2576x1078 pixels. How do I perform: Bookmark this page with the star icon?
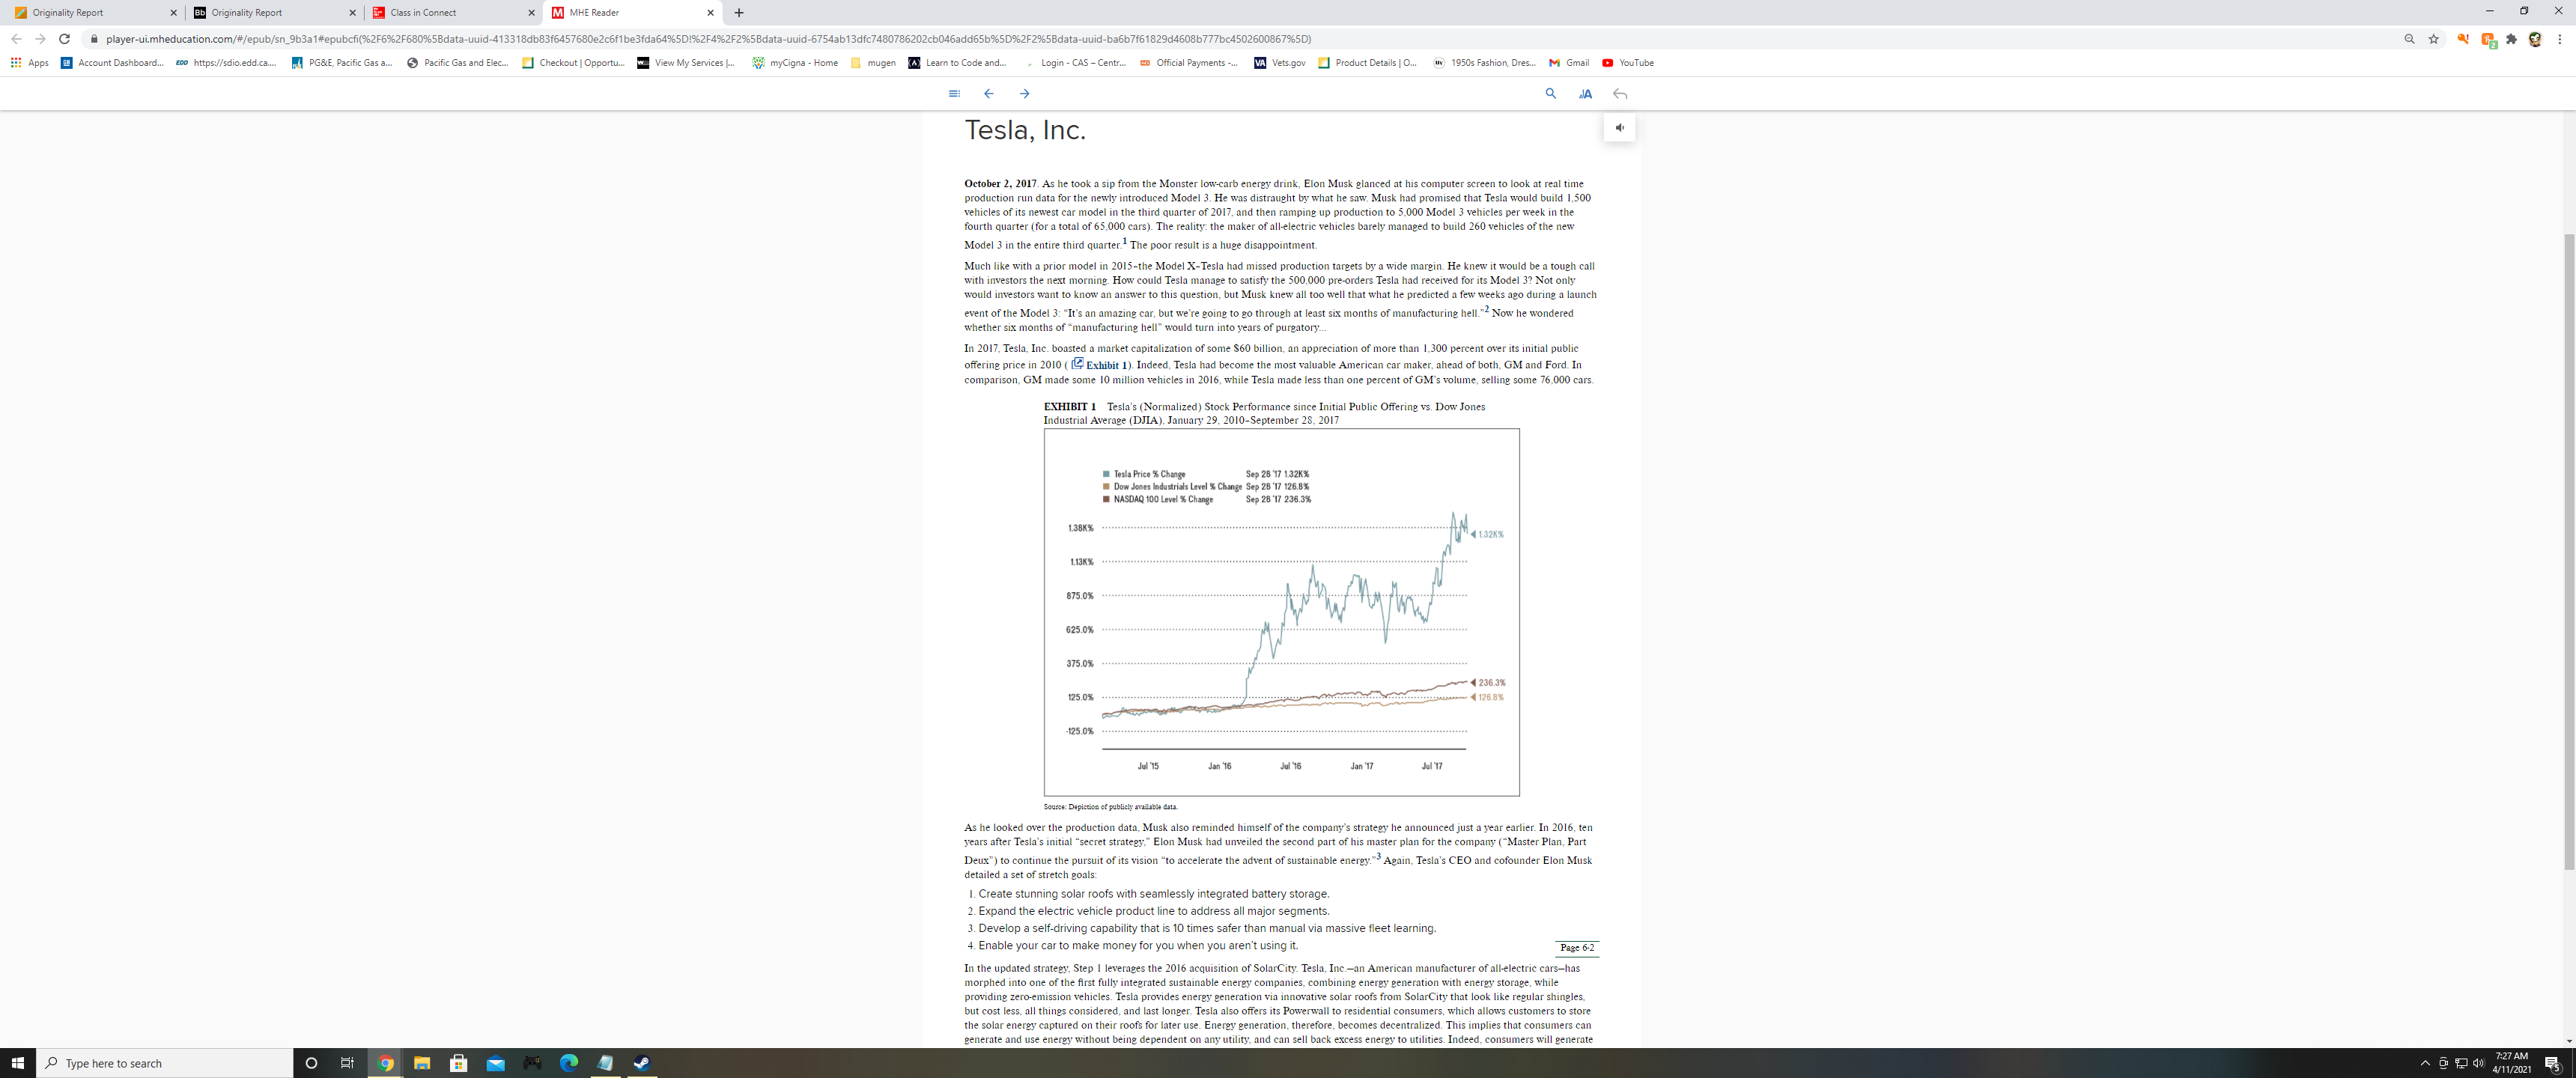click(x=2433, y=39)
